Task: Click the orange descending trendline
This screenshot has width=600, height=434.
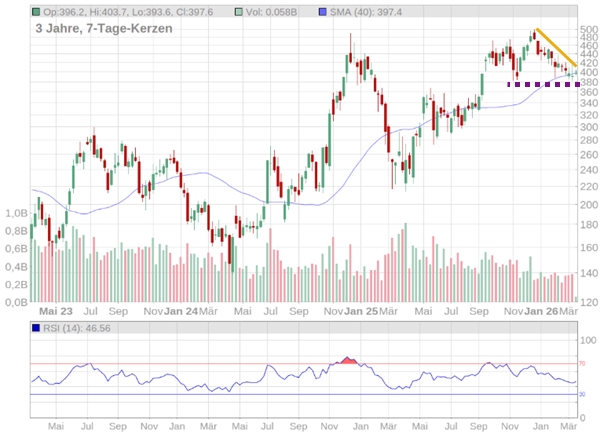Action: click(x=557, y=48)
